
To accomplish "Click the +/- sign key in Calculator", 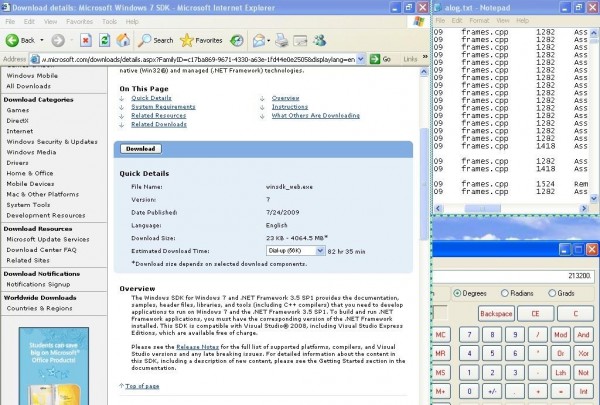I will click(x=492, y=391).
